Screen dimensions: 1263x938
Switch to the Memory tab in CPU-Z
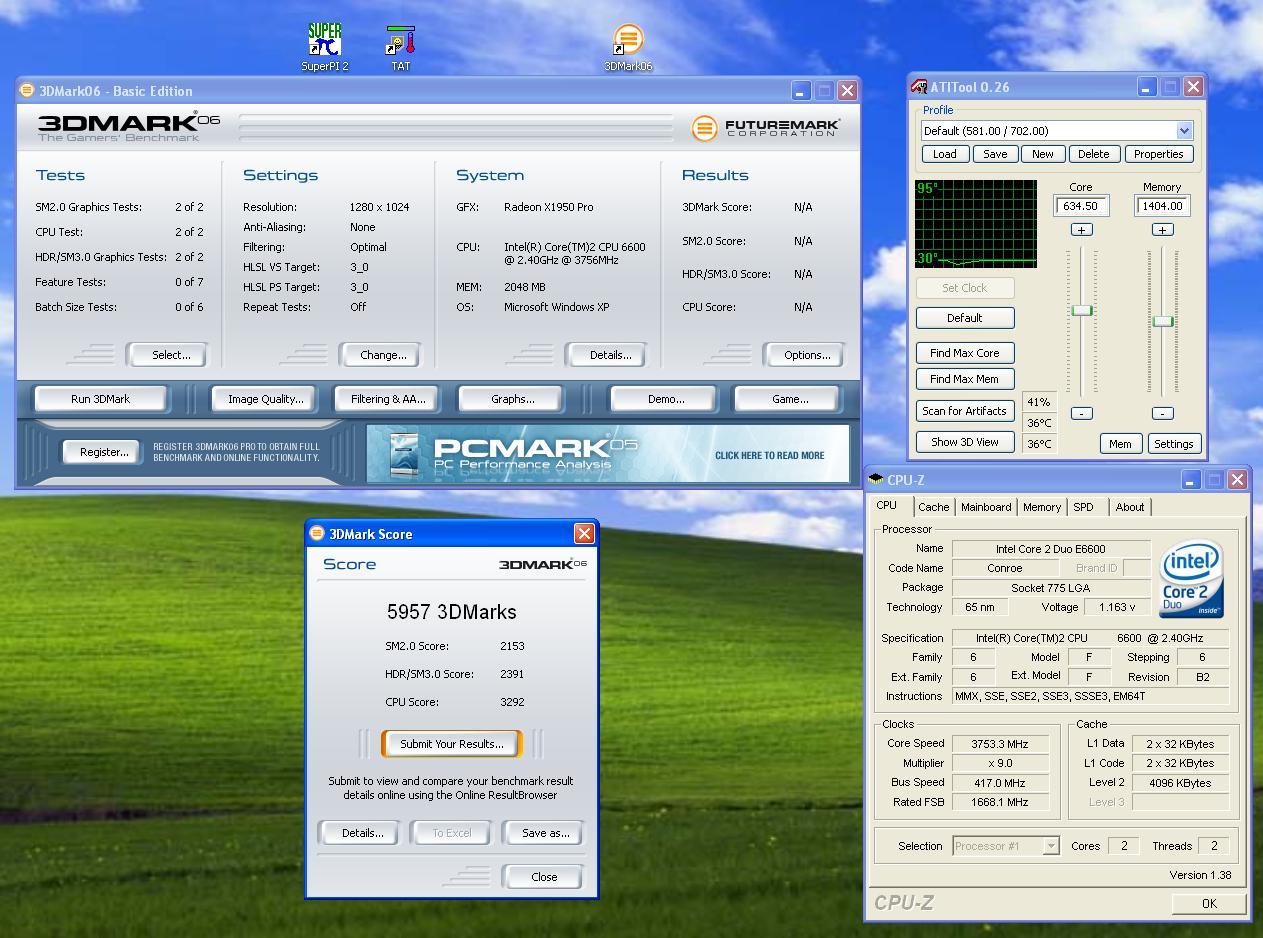(x=1042, y=507)
